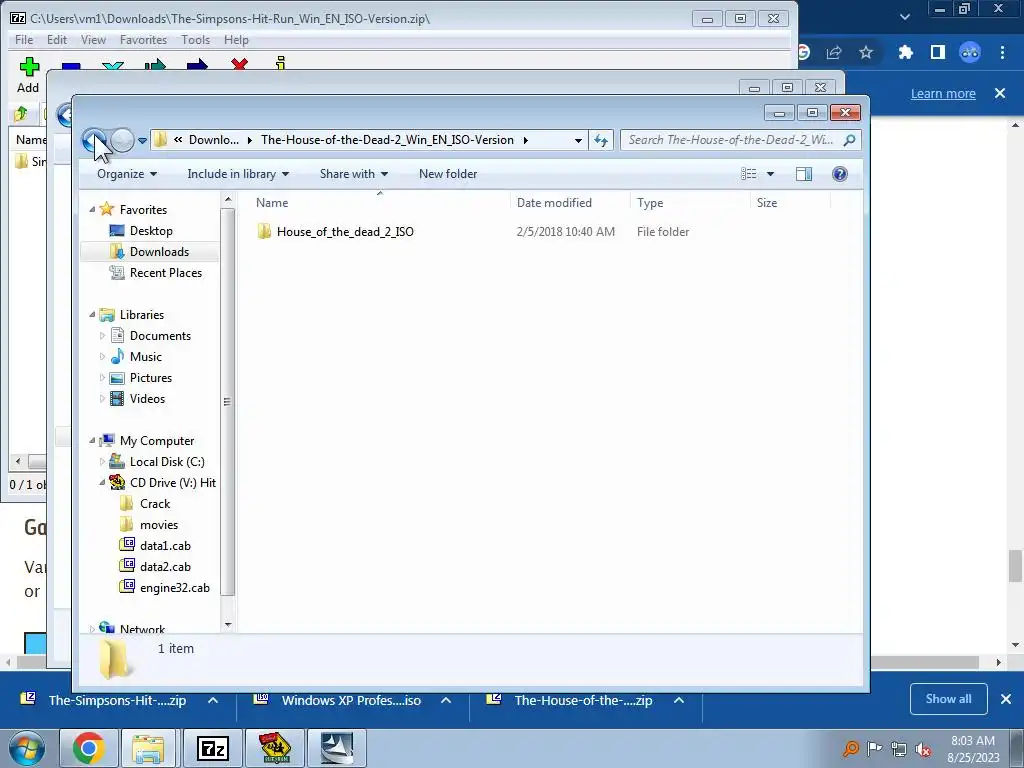The height and width of the screenshot is (768, 1024).
Task: Click the Chrome taskbar icon
Action: click(88, 748)
